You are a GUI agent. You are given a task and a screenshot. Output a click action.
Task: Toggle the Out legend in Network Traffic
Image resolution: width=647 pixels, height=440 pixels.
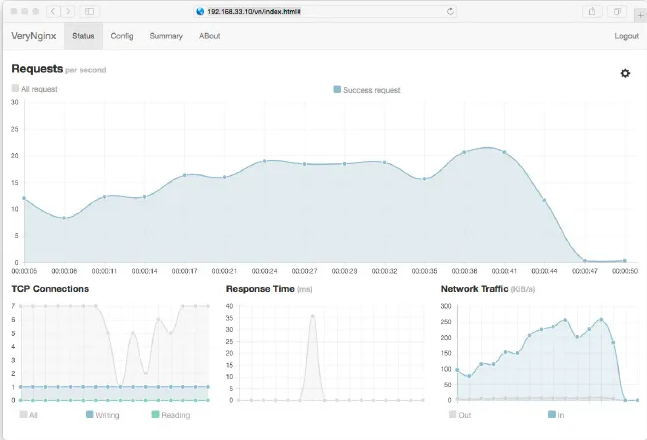[459, 414]
